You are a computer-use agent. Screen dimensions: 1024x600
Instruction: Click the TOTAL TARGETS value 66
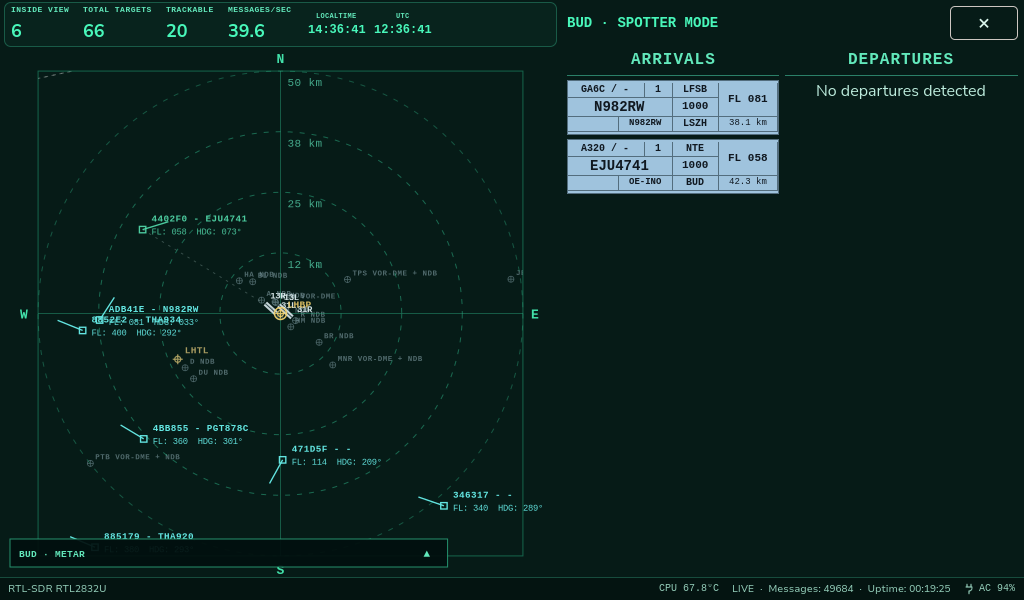point(93,31)
